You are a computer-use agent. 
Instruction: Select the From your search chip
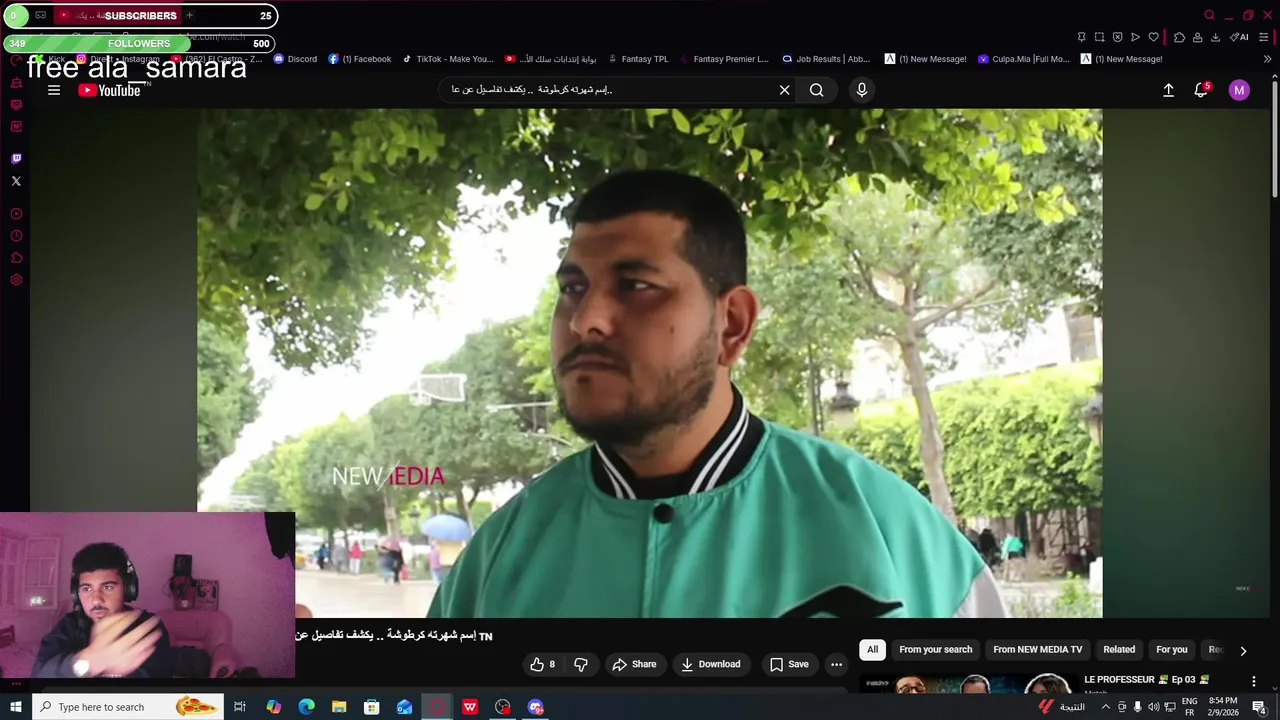[x=935, y=650]
